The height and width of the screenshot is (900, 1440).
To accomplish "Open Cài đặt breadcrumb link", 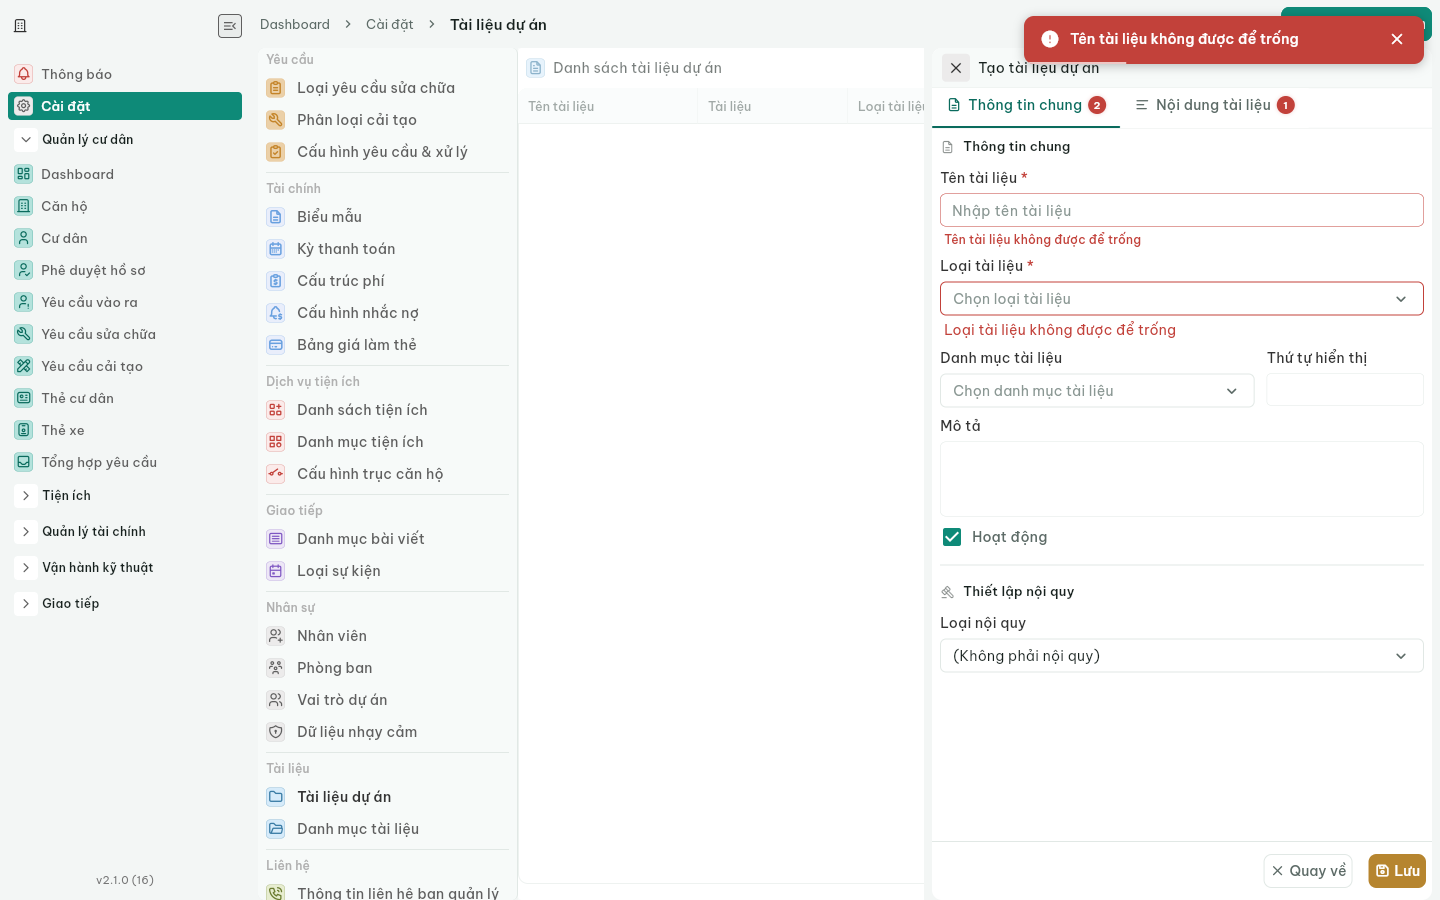I will coord(390,25).
